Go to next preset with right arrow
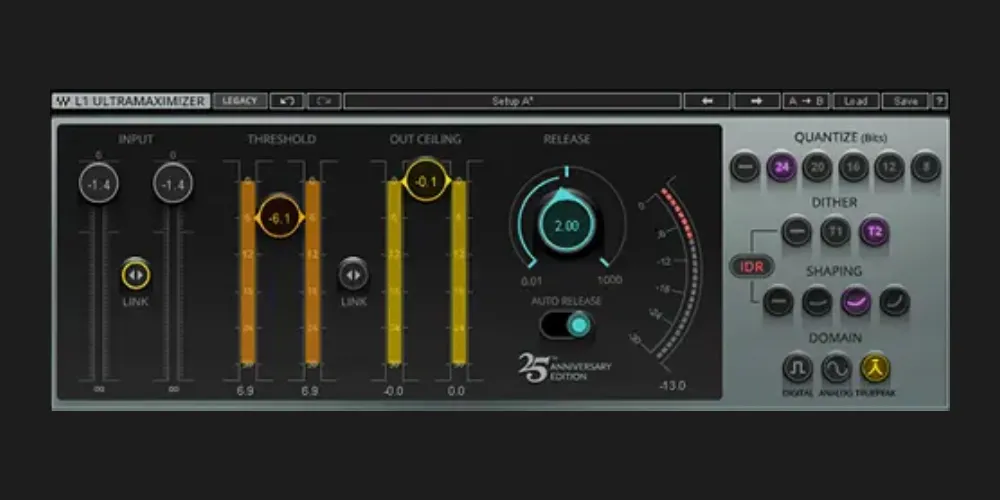This screenshot has width=1000, height=500. pos(756,101)
